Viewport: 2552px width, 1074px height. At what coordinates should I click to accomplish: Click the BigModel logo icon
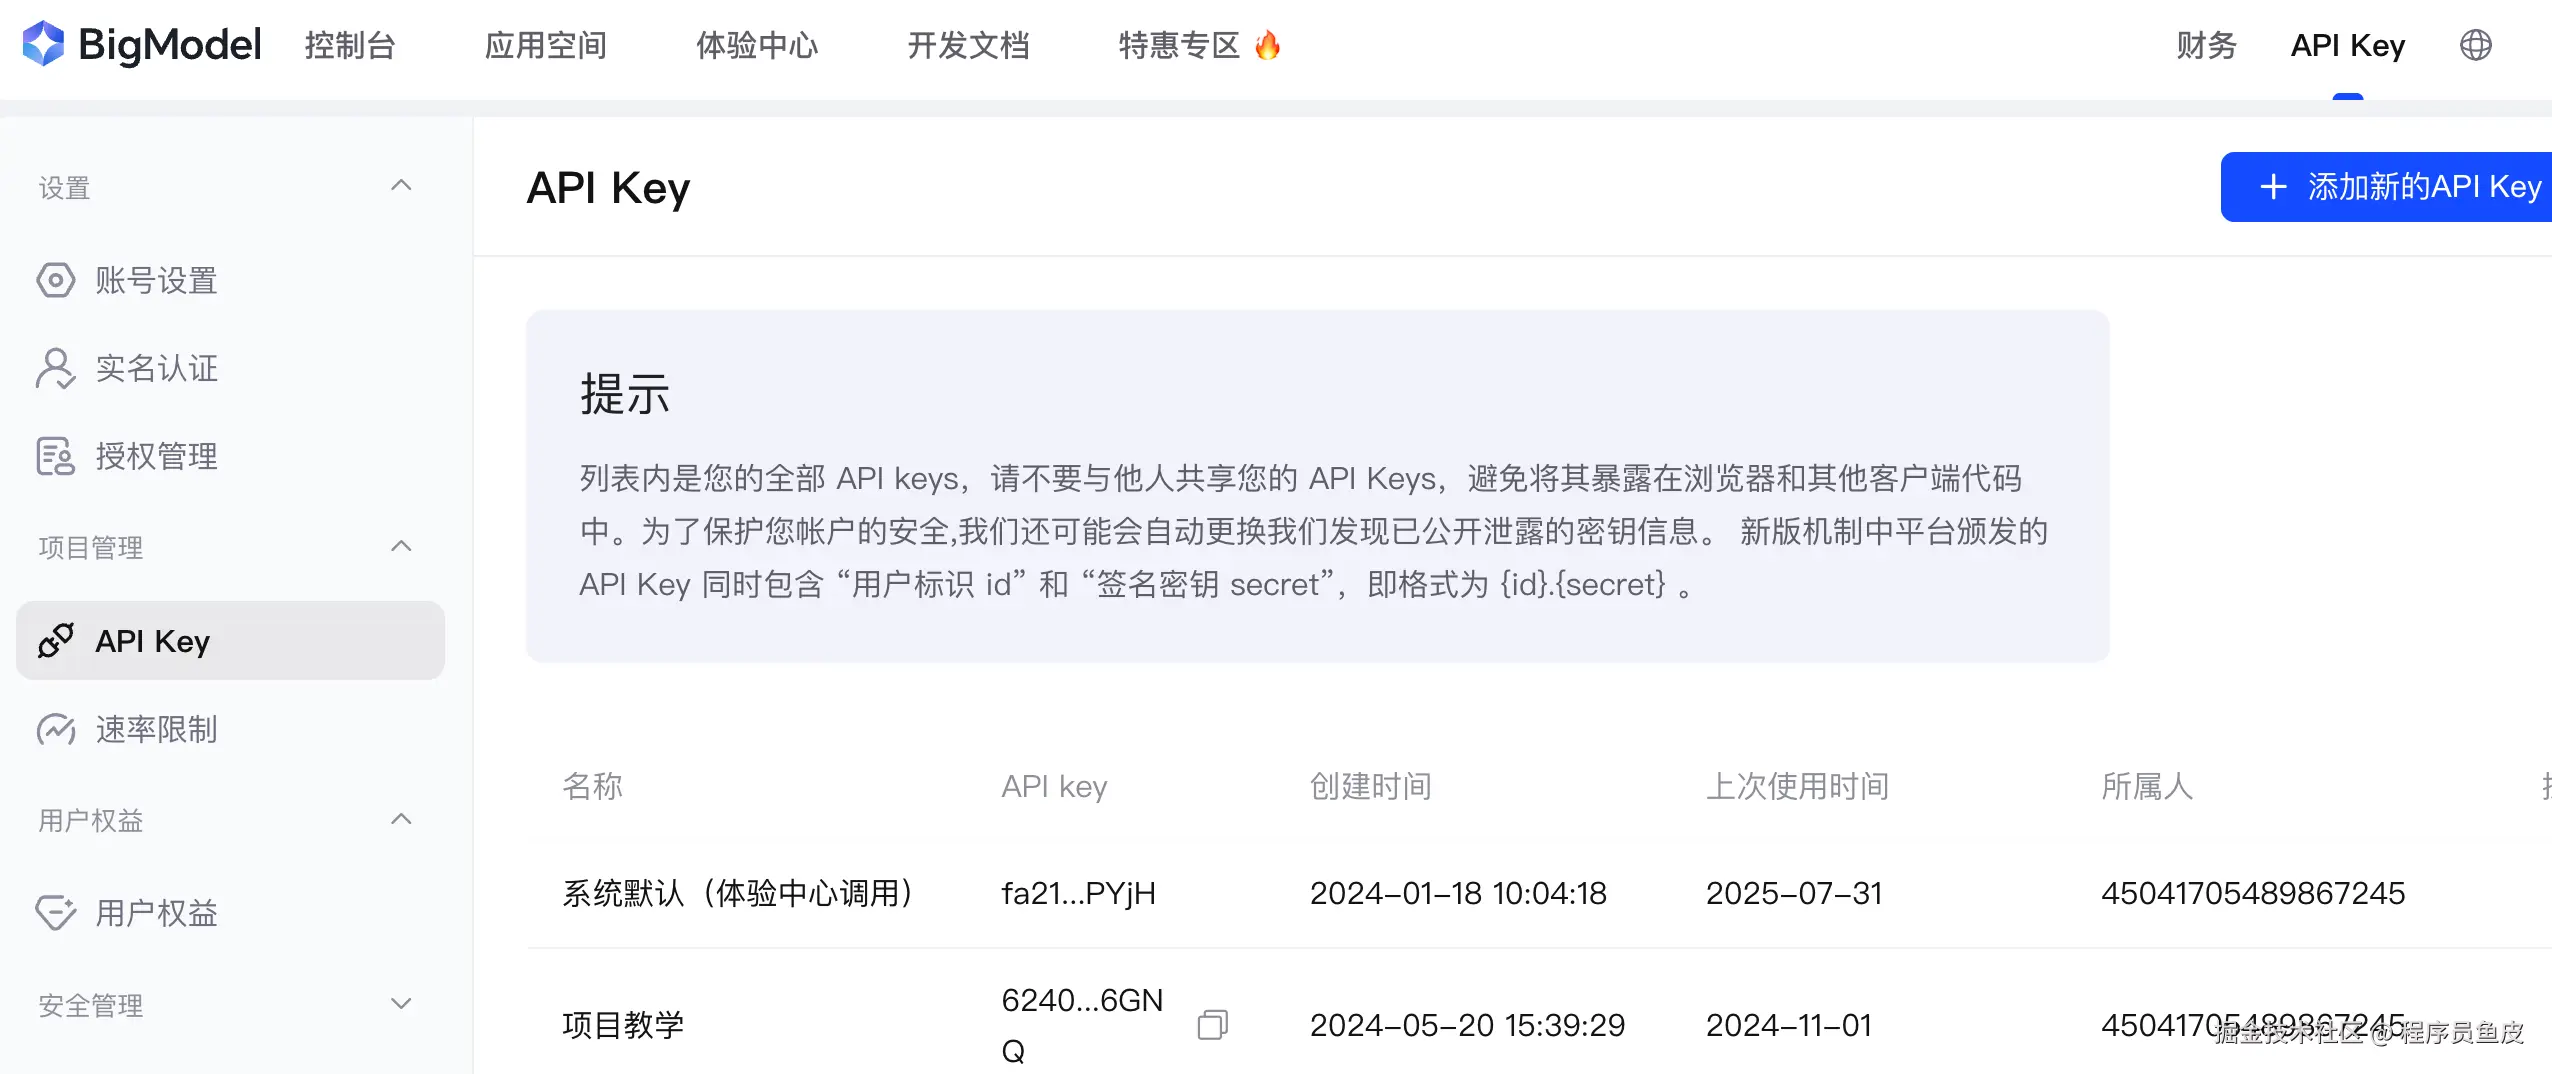[x=43, y=44]
